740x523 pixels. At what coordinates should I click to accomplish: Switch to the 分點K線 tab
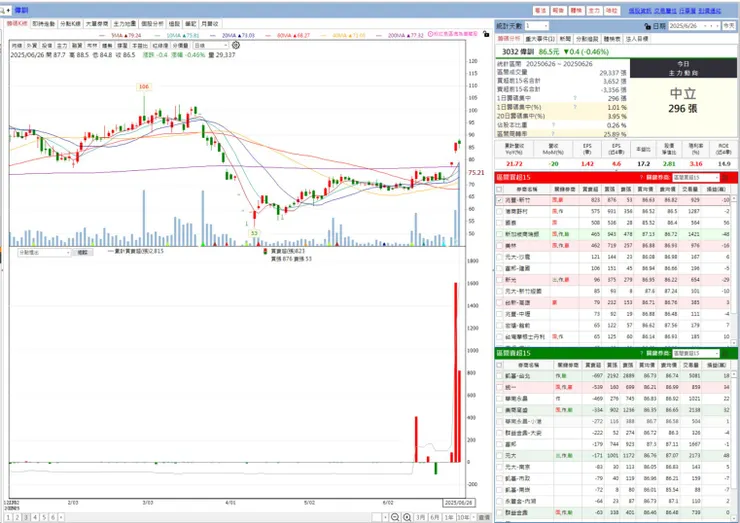(70, 24)
